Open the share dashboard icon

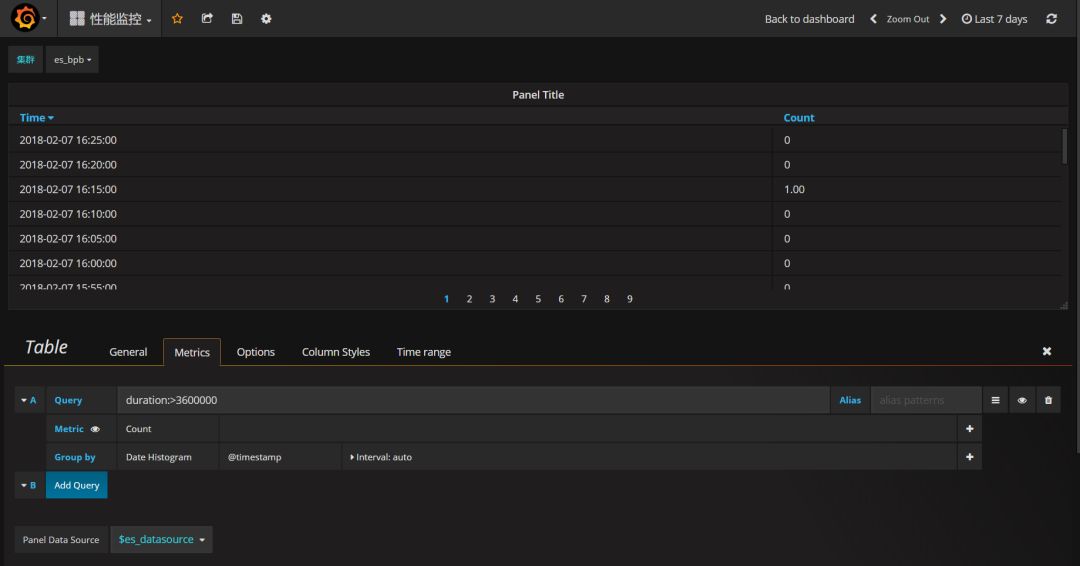point(207,19)
